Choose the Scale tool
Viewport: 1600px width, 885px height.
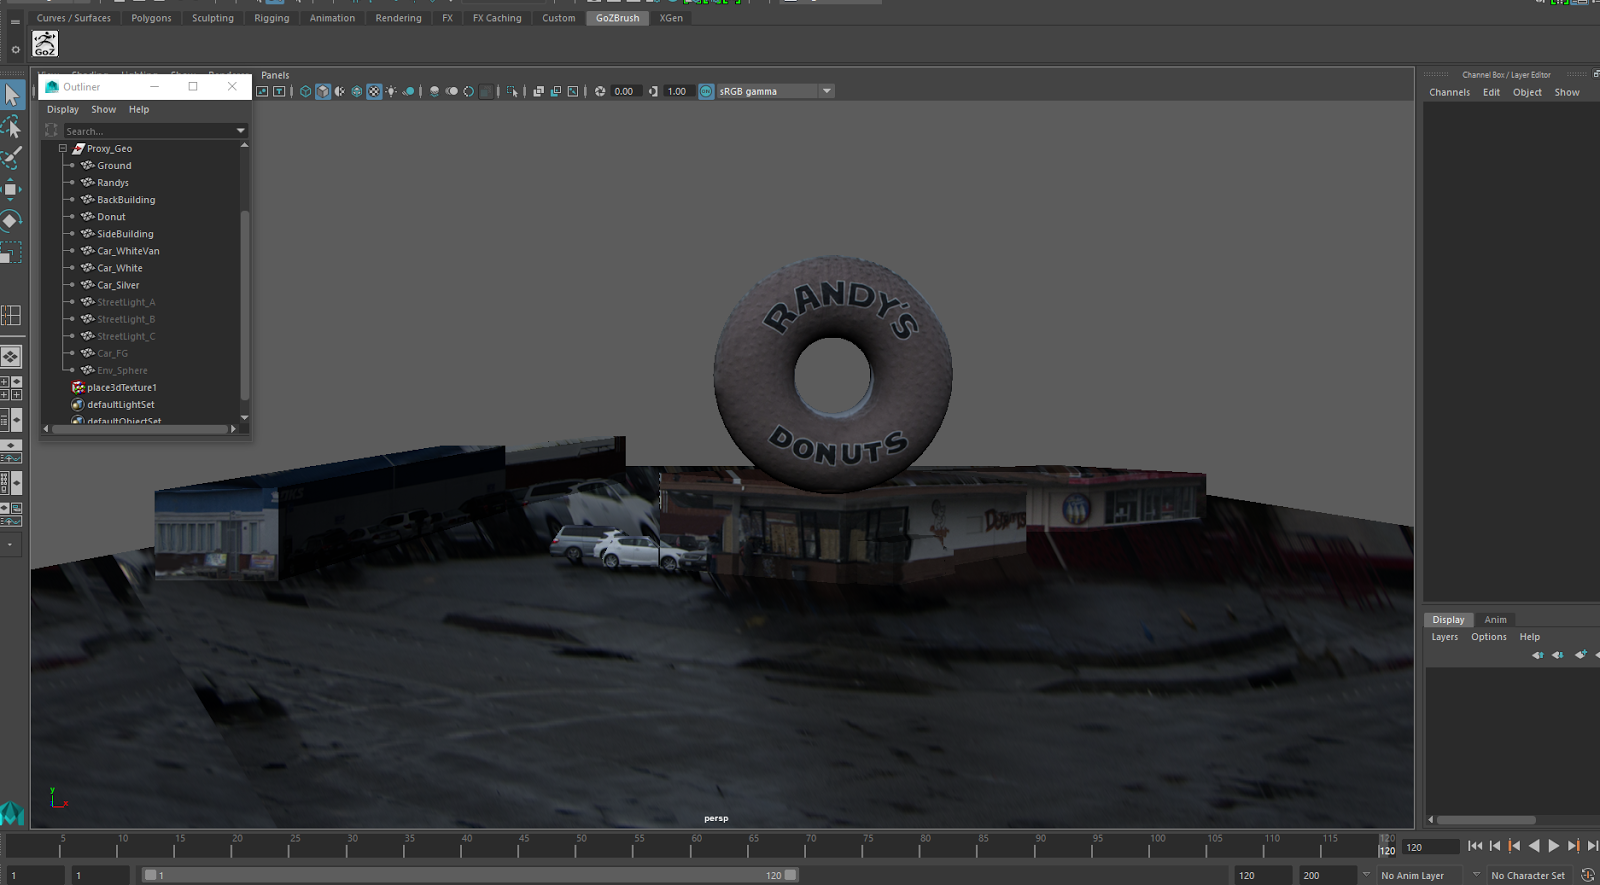(11, 252)
